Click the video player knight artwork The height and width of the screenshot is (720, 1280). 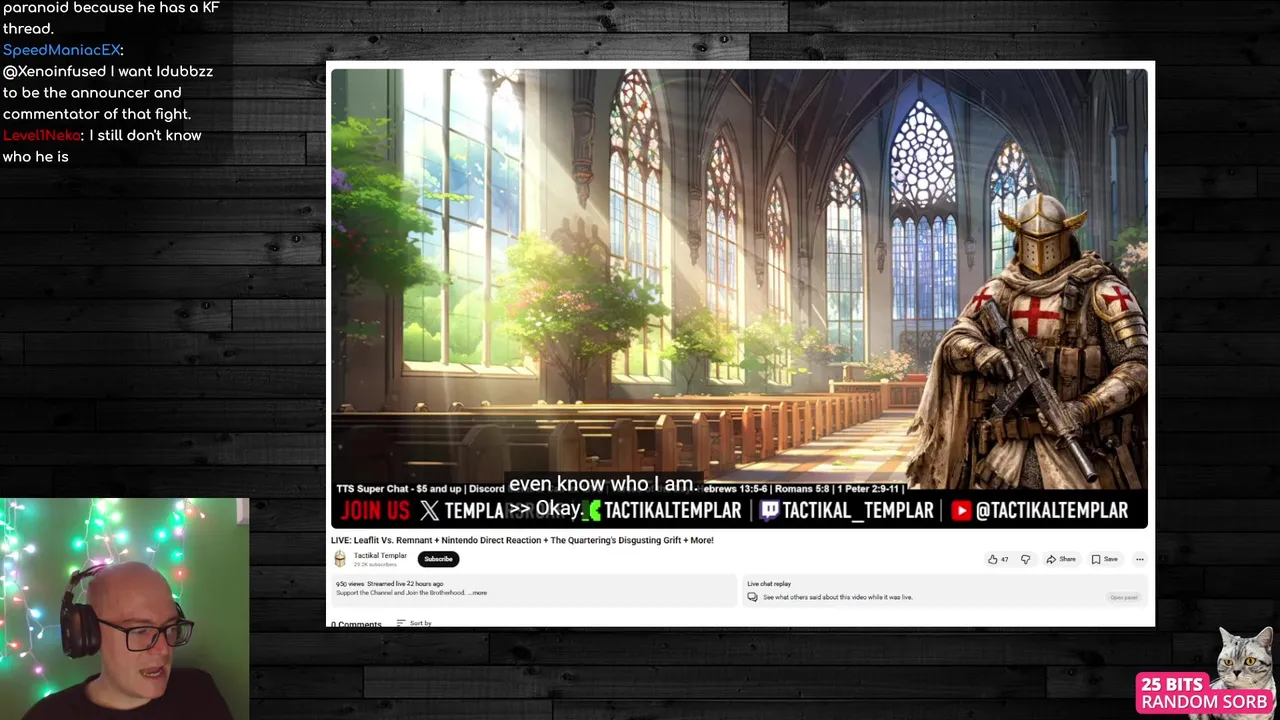pos(1030,340)
